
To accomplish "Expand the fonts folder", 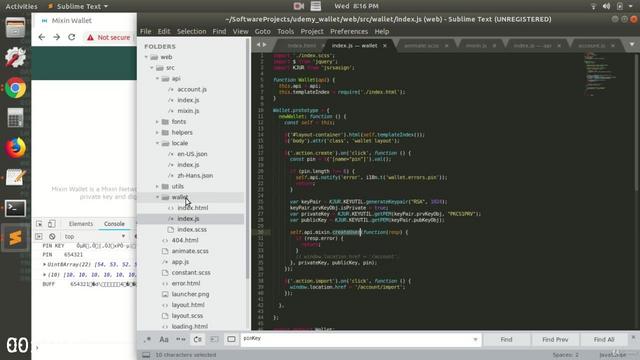I will pos(157,122).
